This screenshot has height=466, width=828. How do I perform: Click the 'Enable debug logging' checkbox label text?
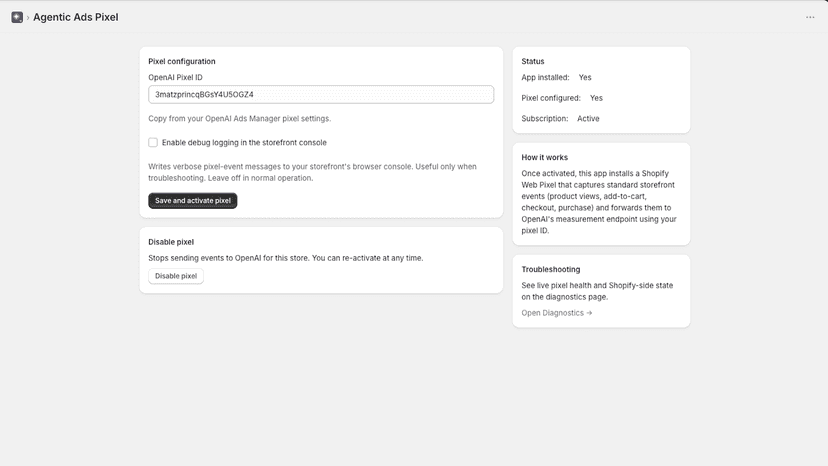pos(244,143)
